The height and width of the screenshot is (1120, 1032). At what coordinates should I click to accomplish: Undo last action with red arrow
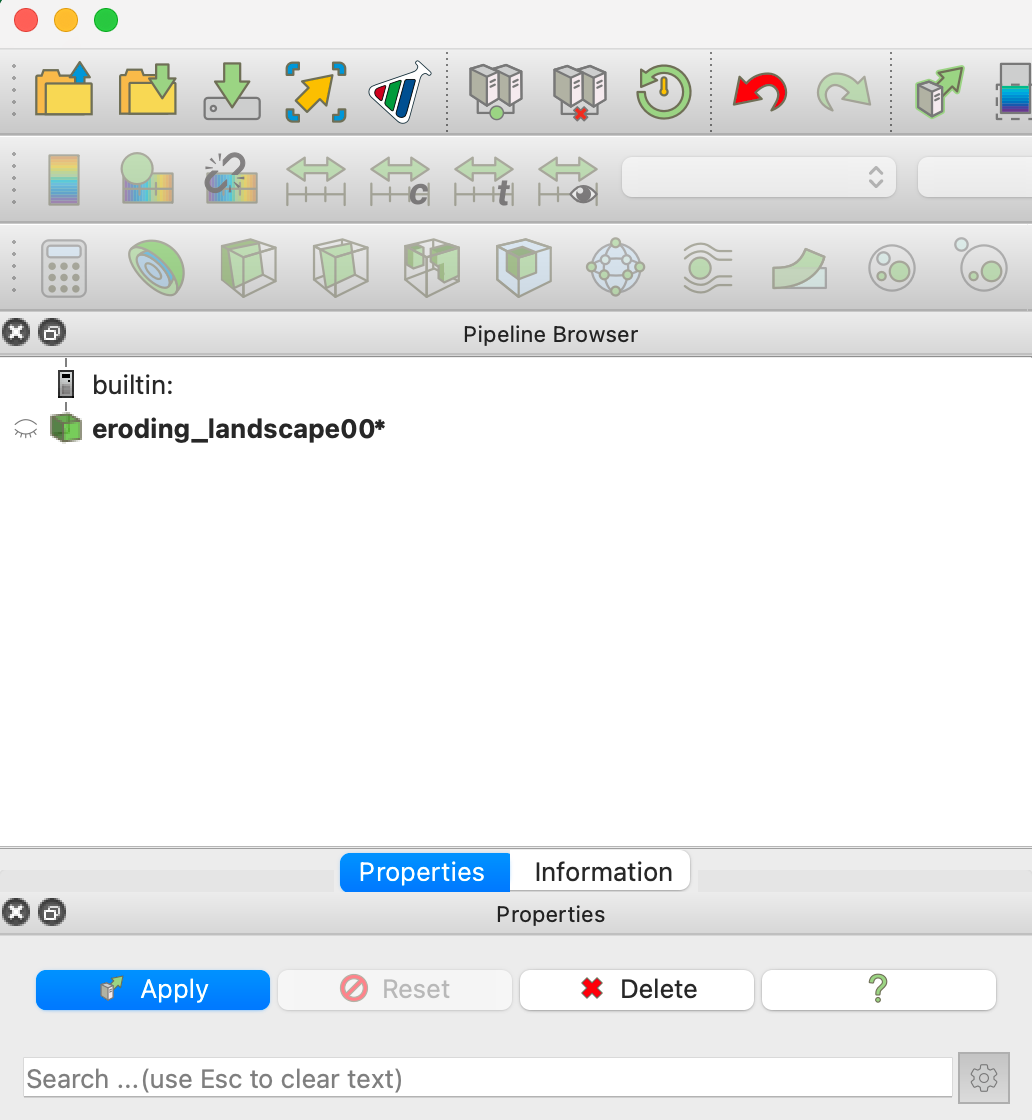click(x=760, y=92)
